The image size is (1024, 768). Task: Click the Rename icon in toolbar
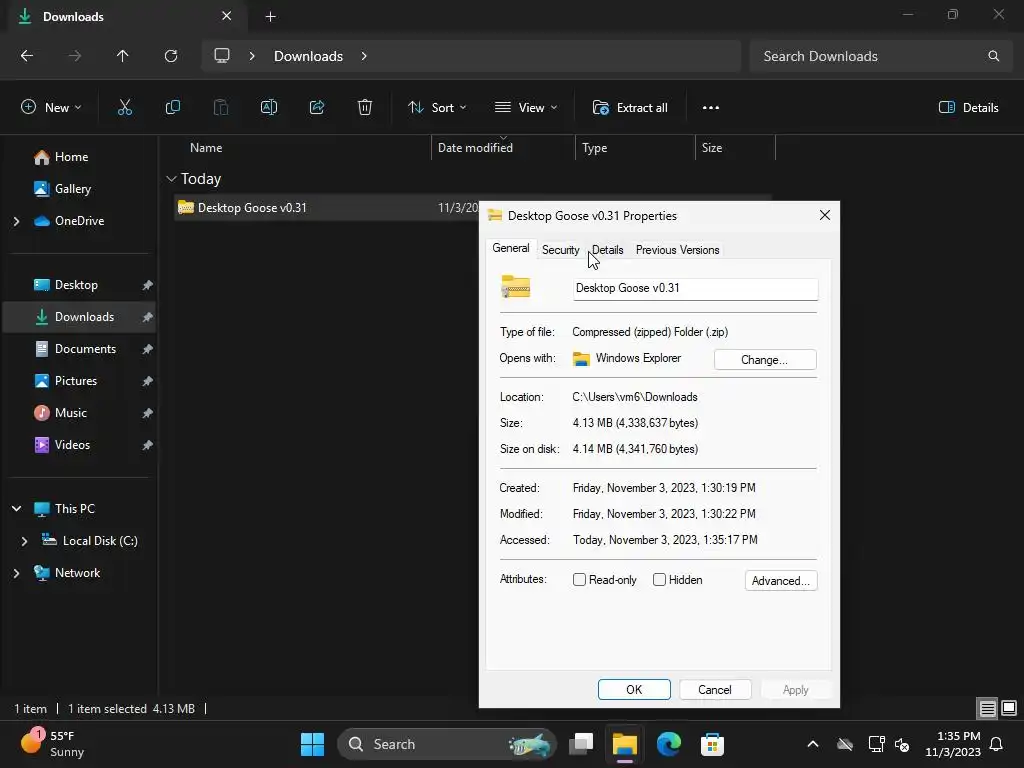tap(269, 108)
